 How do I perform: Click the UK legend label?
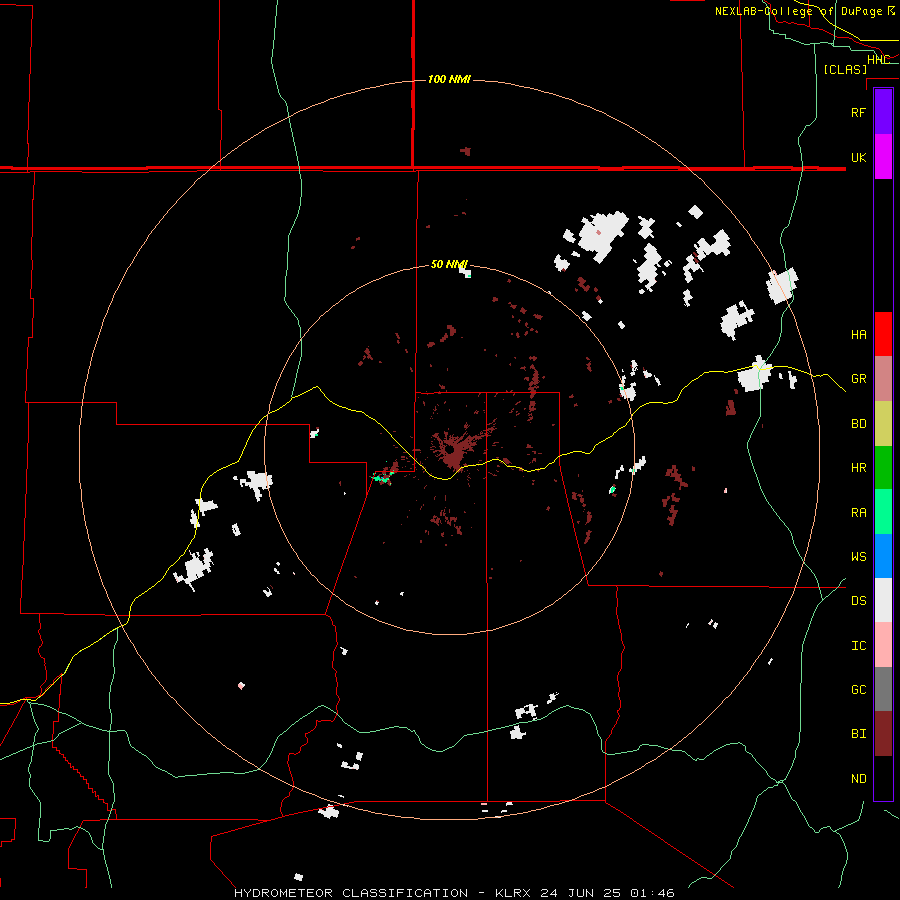(858, 157)
